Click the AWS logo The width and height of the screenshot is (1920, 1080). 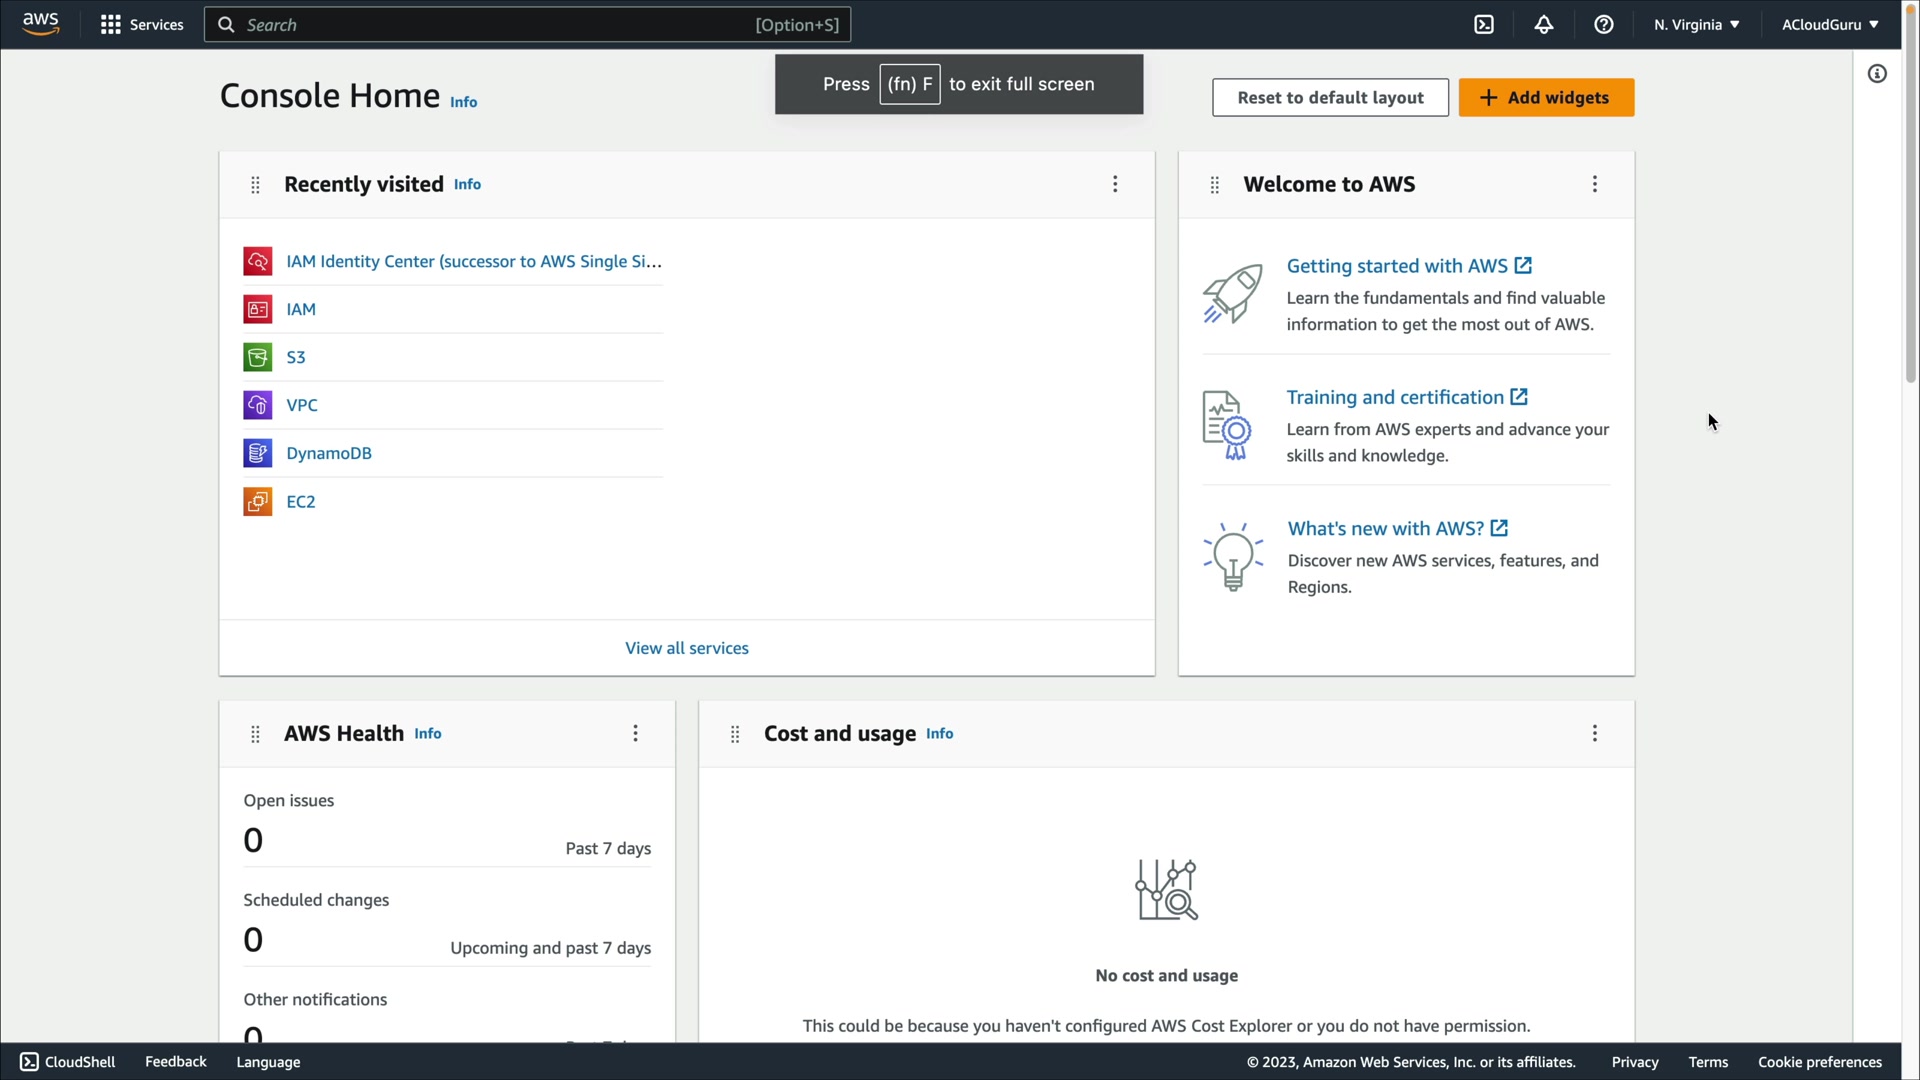41,24
